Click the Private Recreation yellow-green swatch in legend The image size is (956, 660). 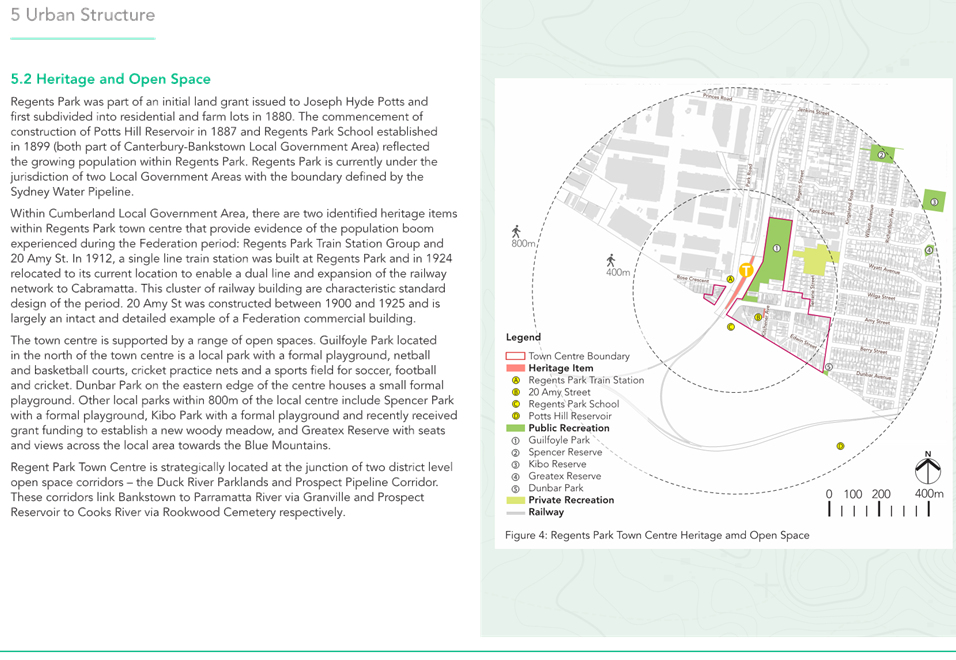tap(516, 500)
